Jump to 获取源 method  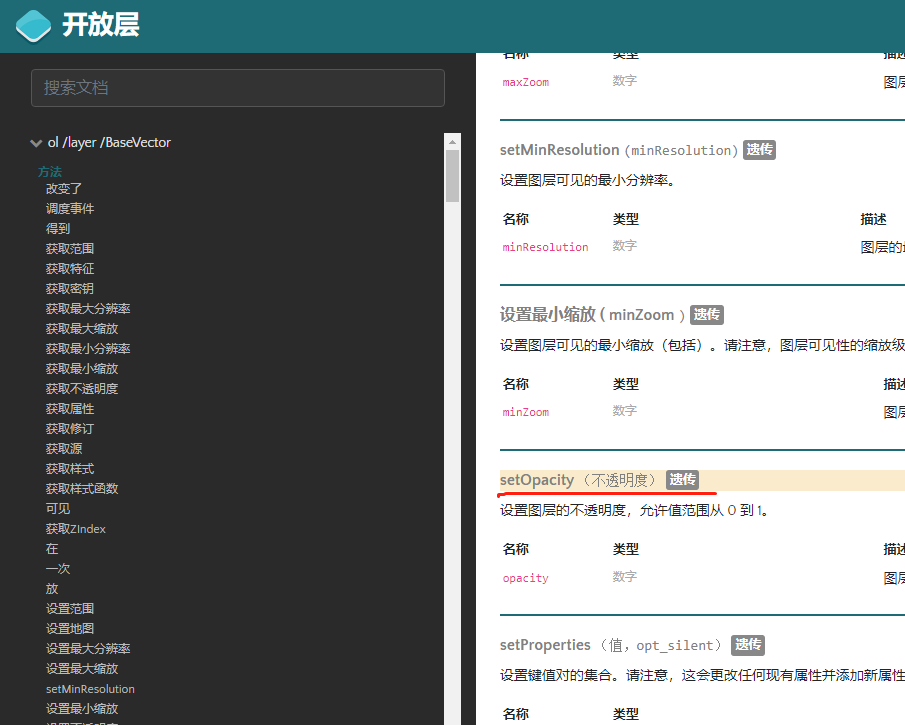coord(64,449)
